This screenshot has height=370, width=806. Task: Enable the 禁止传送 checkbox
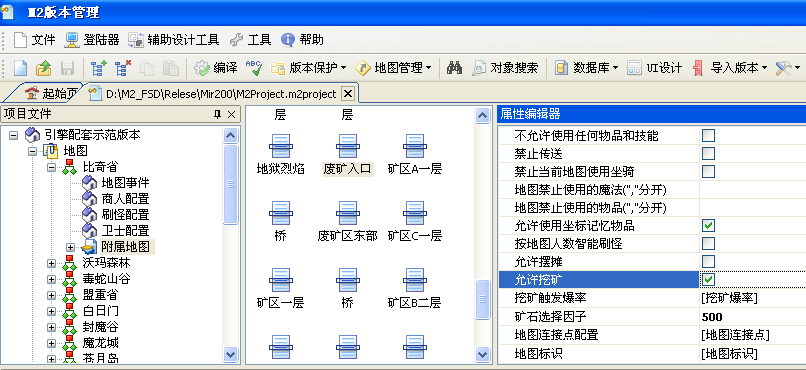pos(709,153)
